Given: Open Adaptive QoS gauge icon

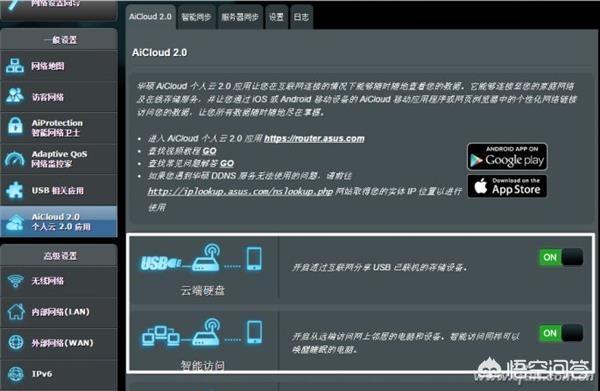Looking at the screenshot, I should click(15, 158).
